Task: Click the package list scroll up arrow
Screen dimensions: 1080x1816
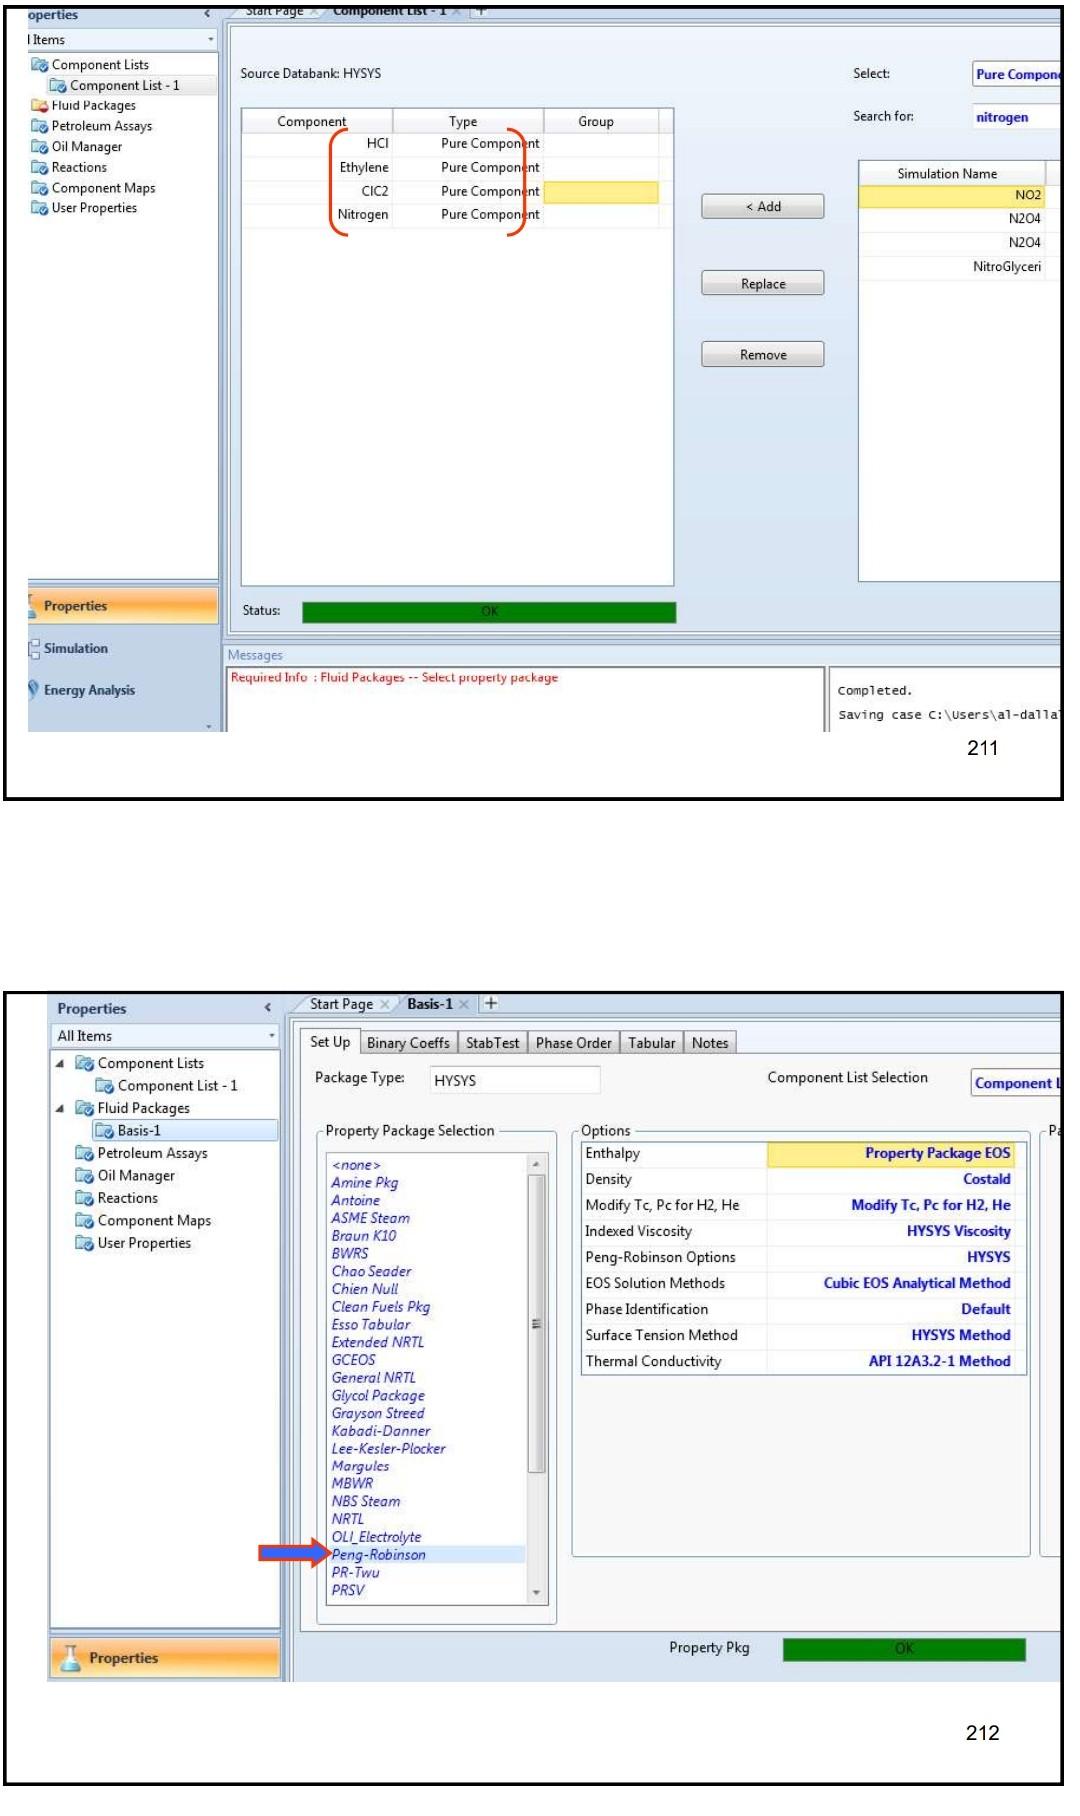Action: click(536, 1165)
